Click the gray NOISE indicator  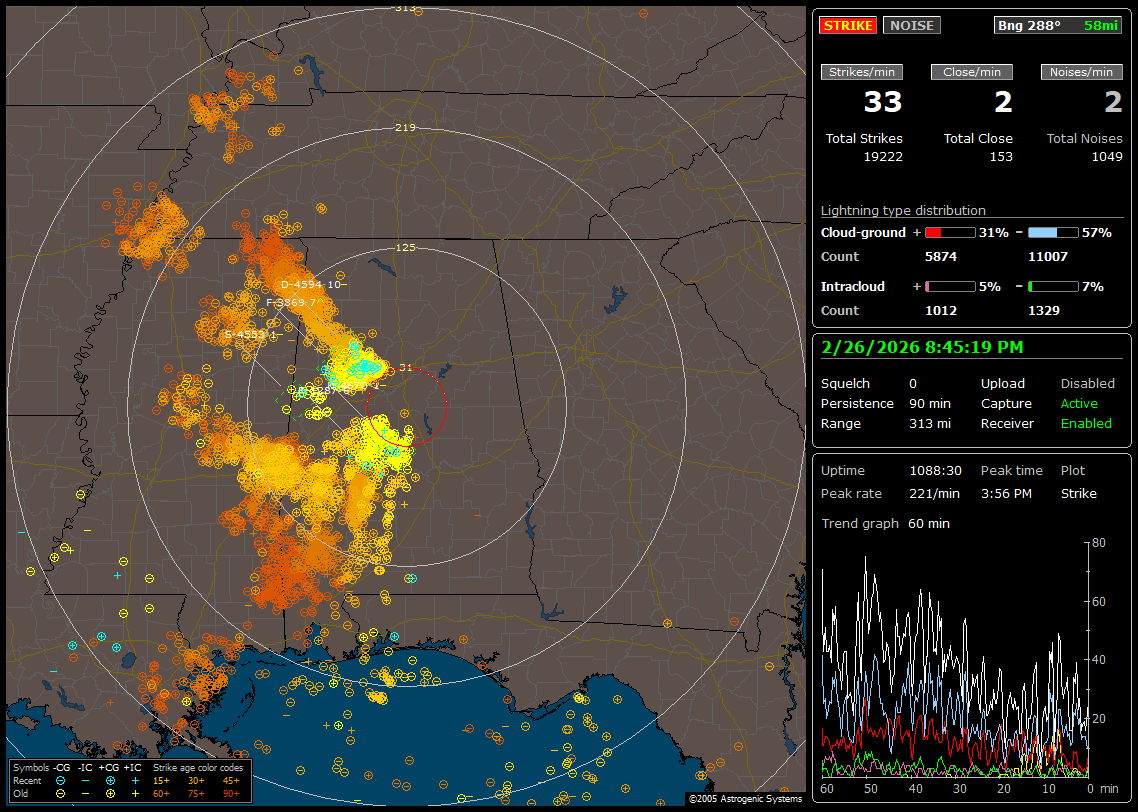click(911, 25)
